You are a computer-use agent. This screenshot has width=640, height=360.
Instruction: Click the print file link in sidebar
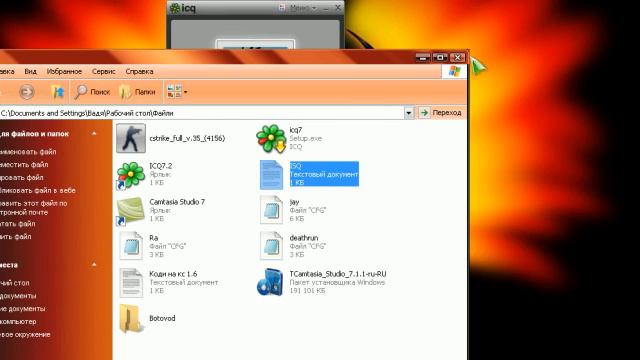point(18,224)
